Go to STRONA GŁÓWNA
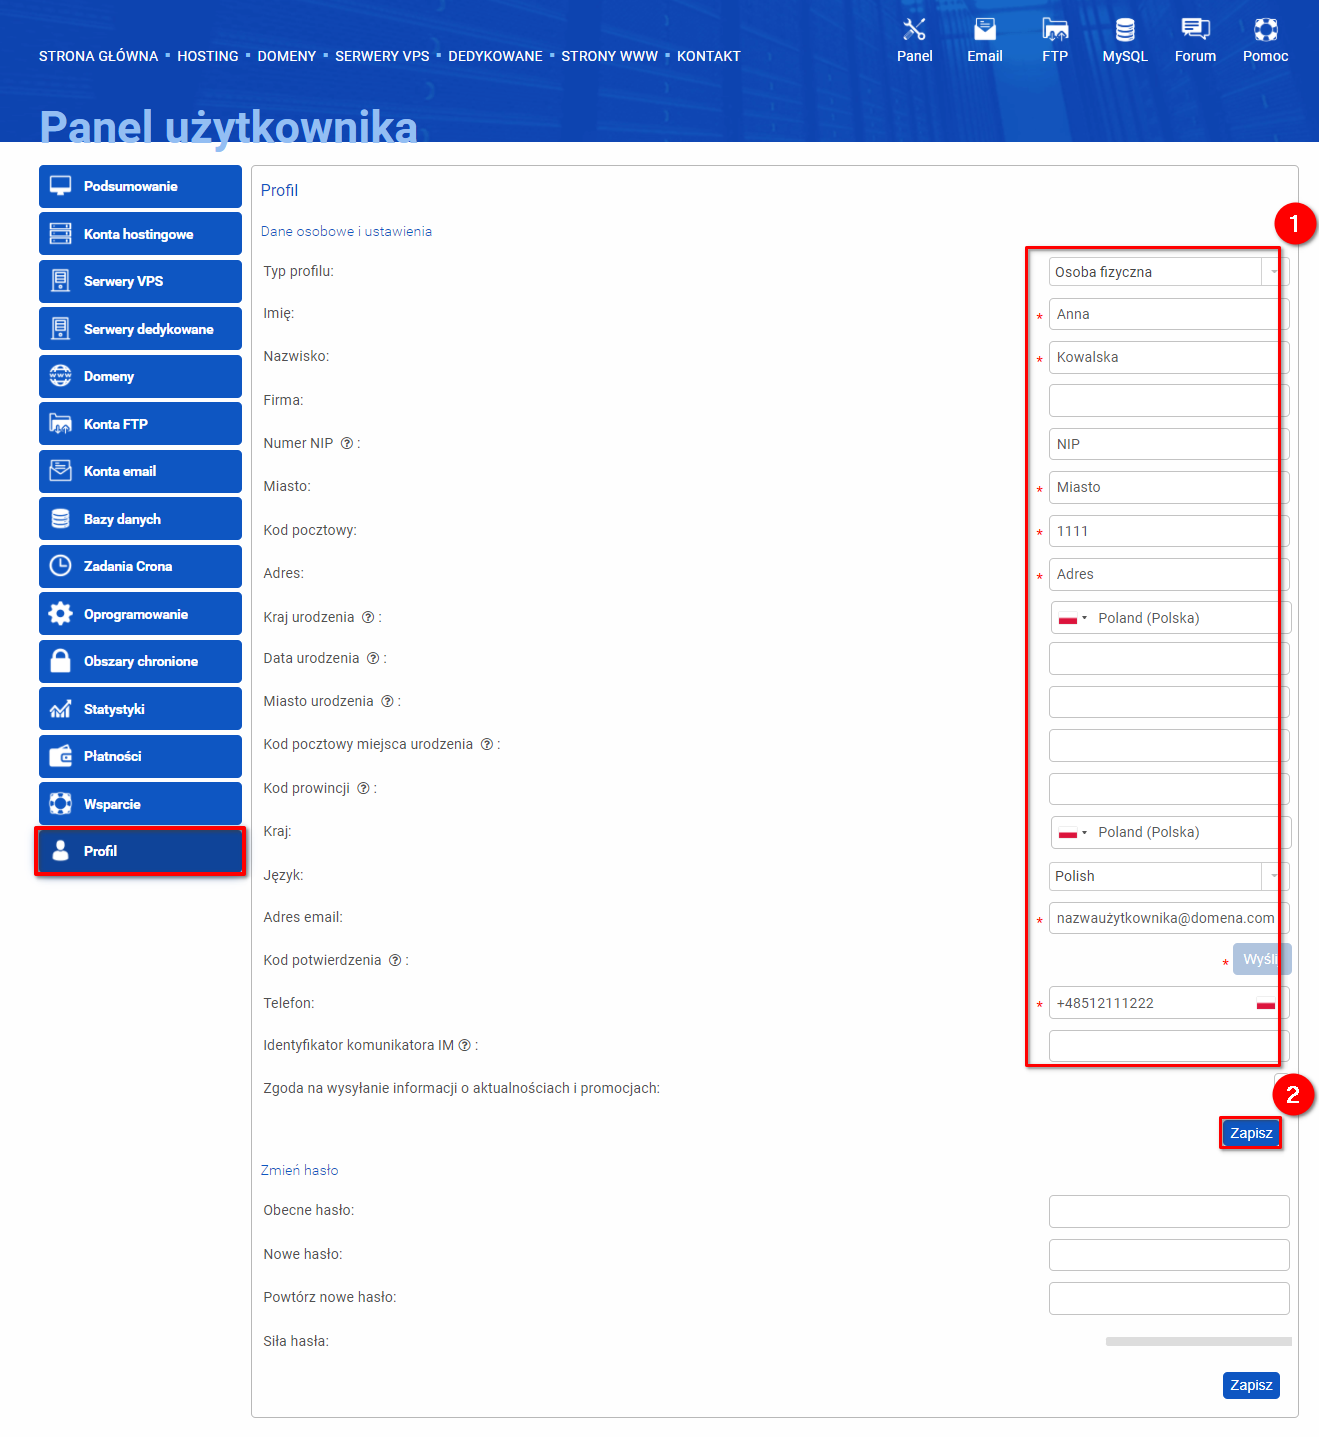This screenshot has width=1319, height=1437. [x=98, y=56]
